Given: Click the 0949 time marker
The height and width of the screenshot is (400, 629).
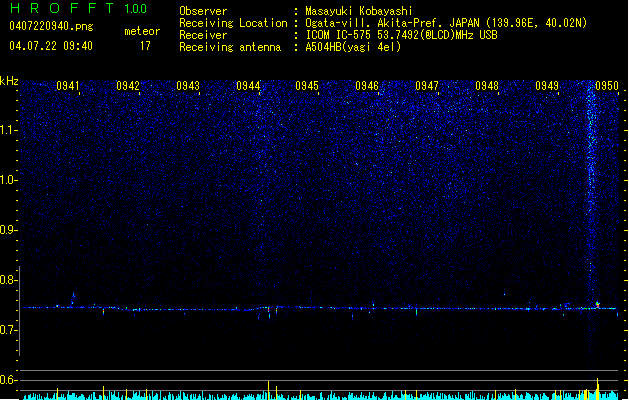Looking at the screenshot, I should (547, 86).
